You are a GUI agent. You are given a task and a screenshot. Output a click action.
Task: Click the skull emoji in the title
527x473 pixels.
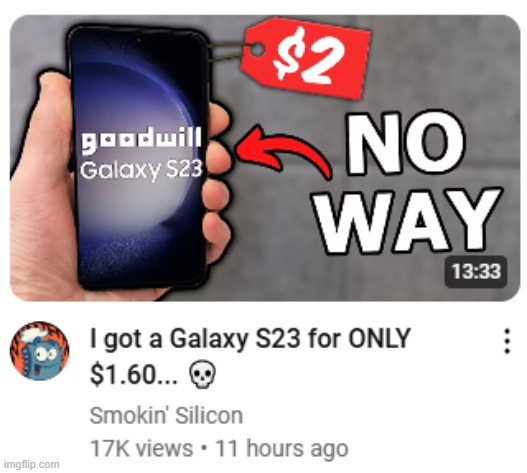click(202, 374)
